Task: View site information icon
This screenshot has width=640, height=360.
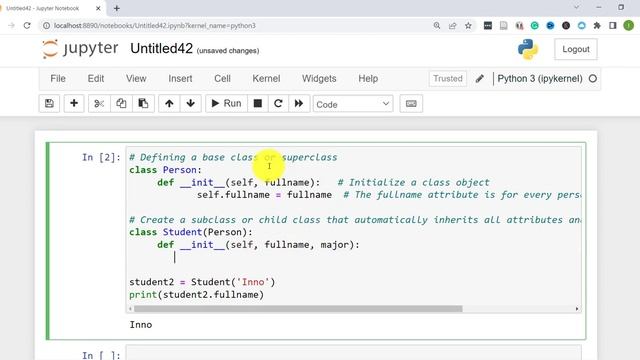Action: 46,25
